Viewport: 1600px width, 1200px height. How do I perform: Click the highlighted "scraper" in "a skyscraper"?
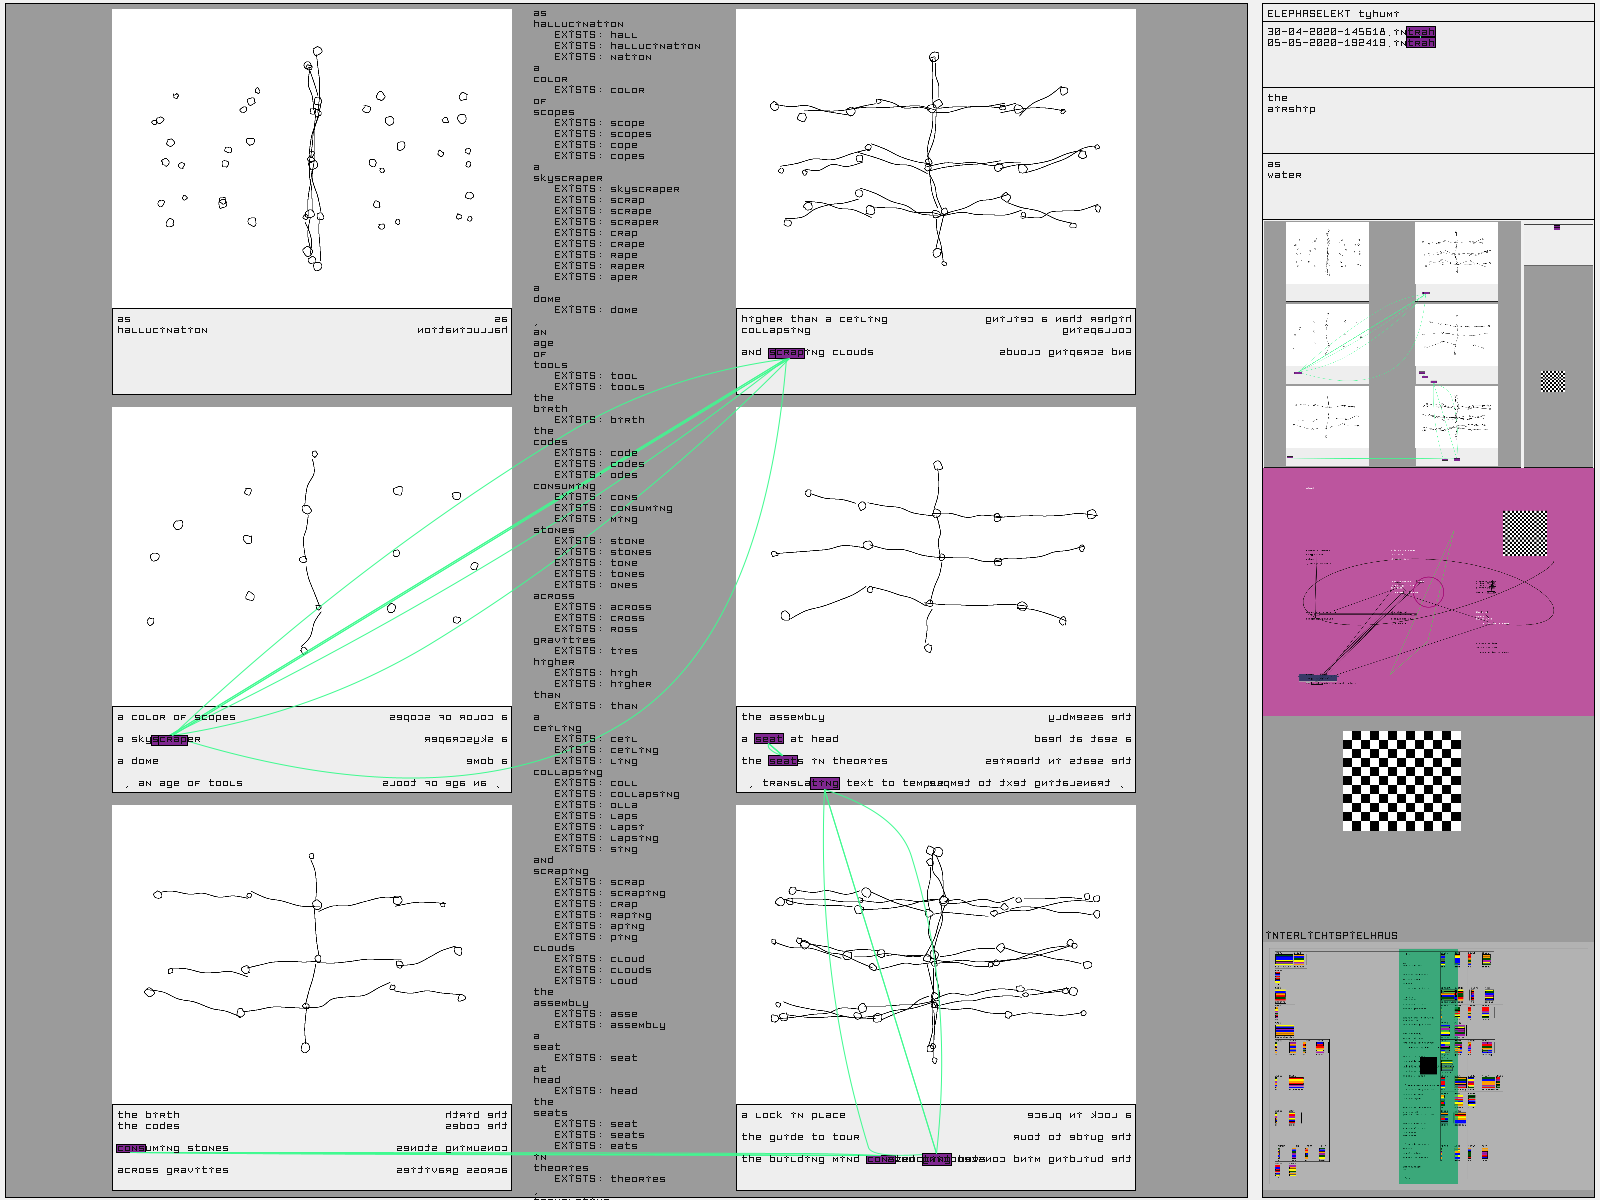[169, 740]
